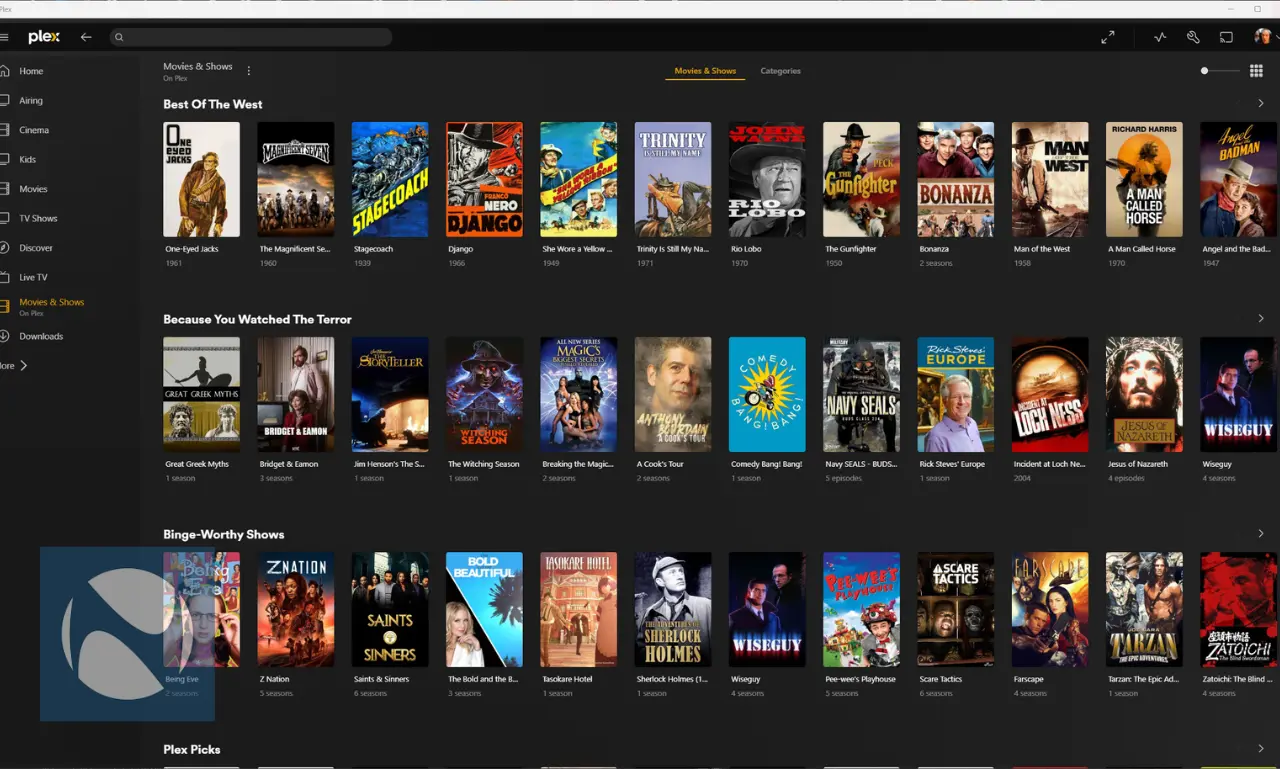Open the three-dot menu beside Movies & Shows
Screen dimensions: 1280x769
(249, 71)
